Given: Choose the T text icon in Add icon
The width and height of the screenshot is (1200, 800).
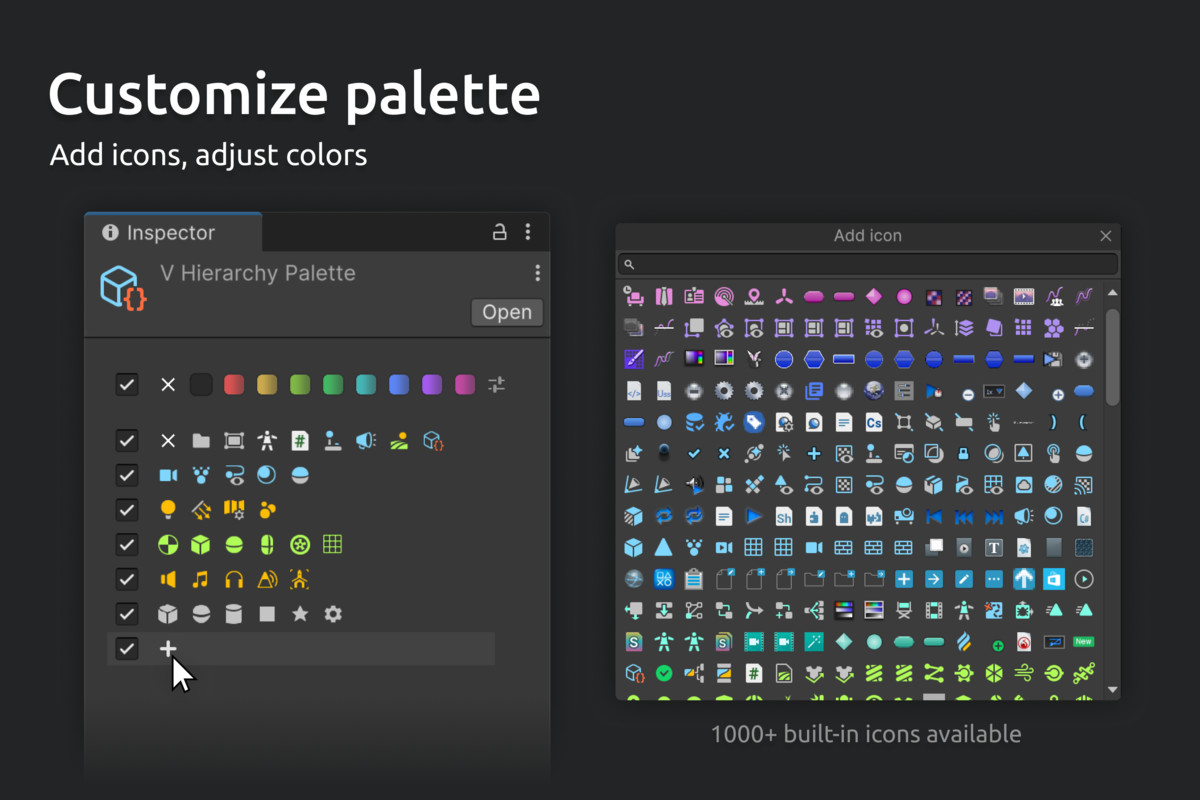Looking at the screenshot, I should tap(994, 548).
